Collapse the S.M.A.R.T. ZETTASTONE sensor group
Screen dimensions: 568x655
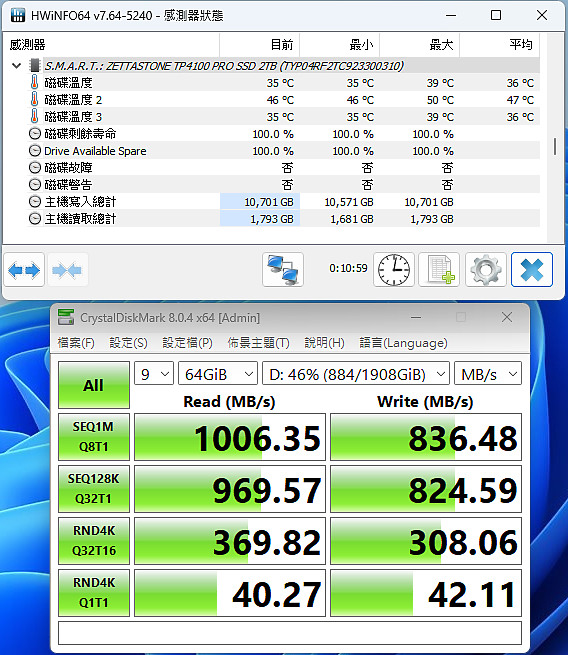click(x=17, y=66)
